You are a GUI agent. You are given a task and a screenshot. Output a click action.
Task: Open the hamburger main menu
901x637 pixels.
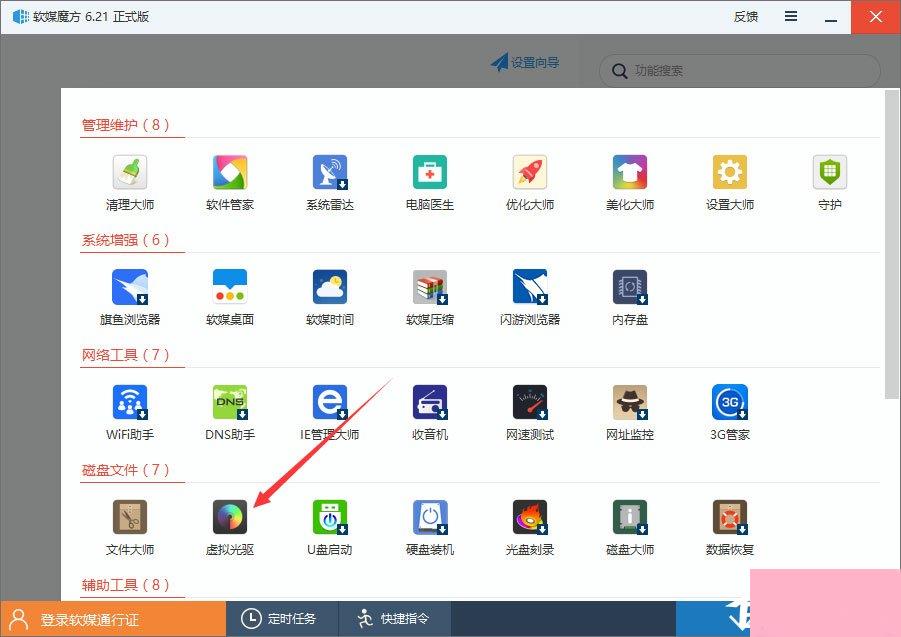tap(791, 16)
